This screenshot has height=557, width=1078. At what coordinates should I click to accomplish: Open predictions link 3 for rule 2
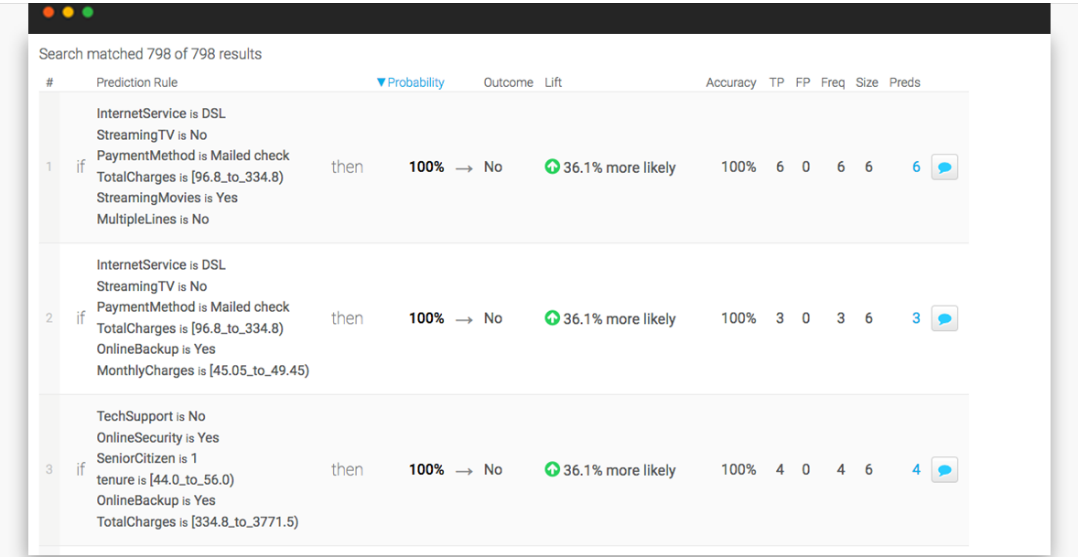916,318
